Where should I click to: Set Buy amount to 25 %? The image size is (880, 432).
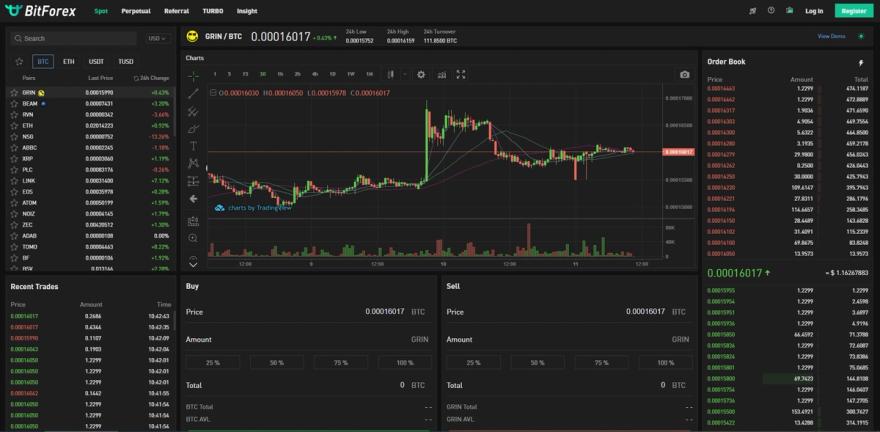213,362
